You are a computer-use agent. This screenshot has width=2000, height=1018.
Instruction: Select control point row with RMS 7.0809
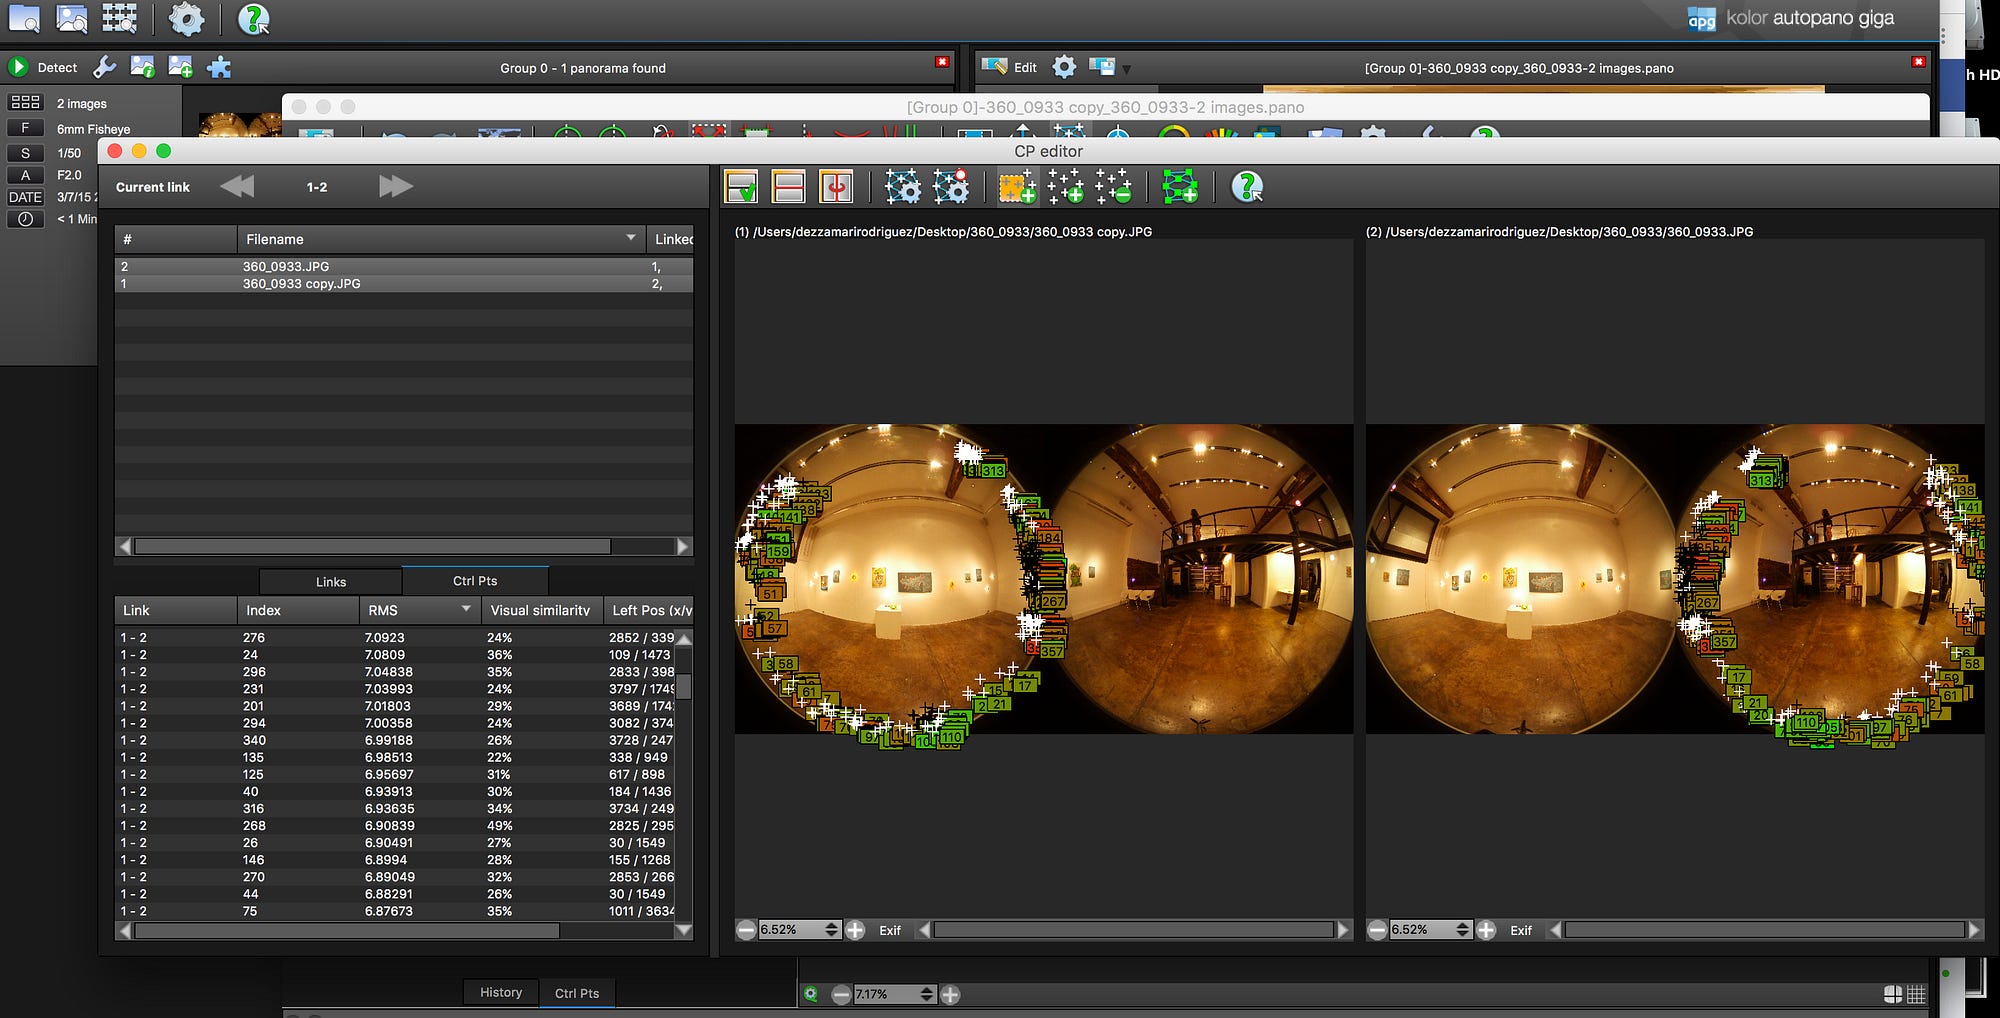click(397, 654)
